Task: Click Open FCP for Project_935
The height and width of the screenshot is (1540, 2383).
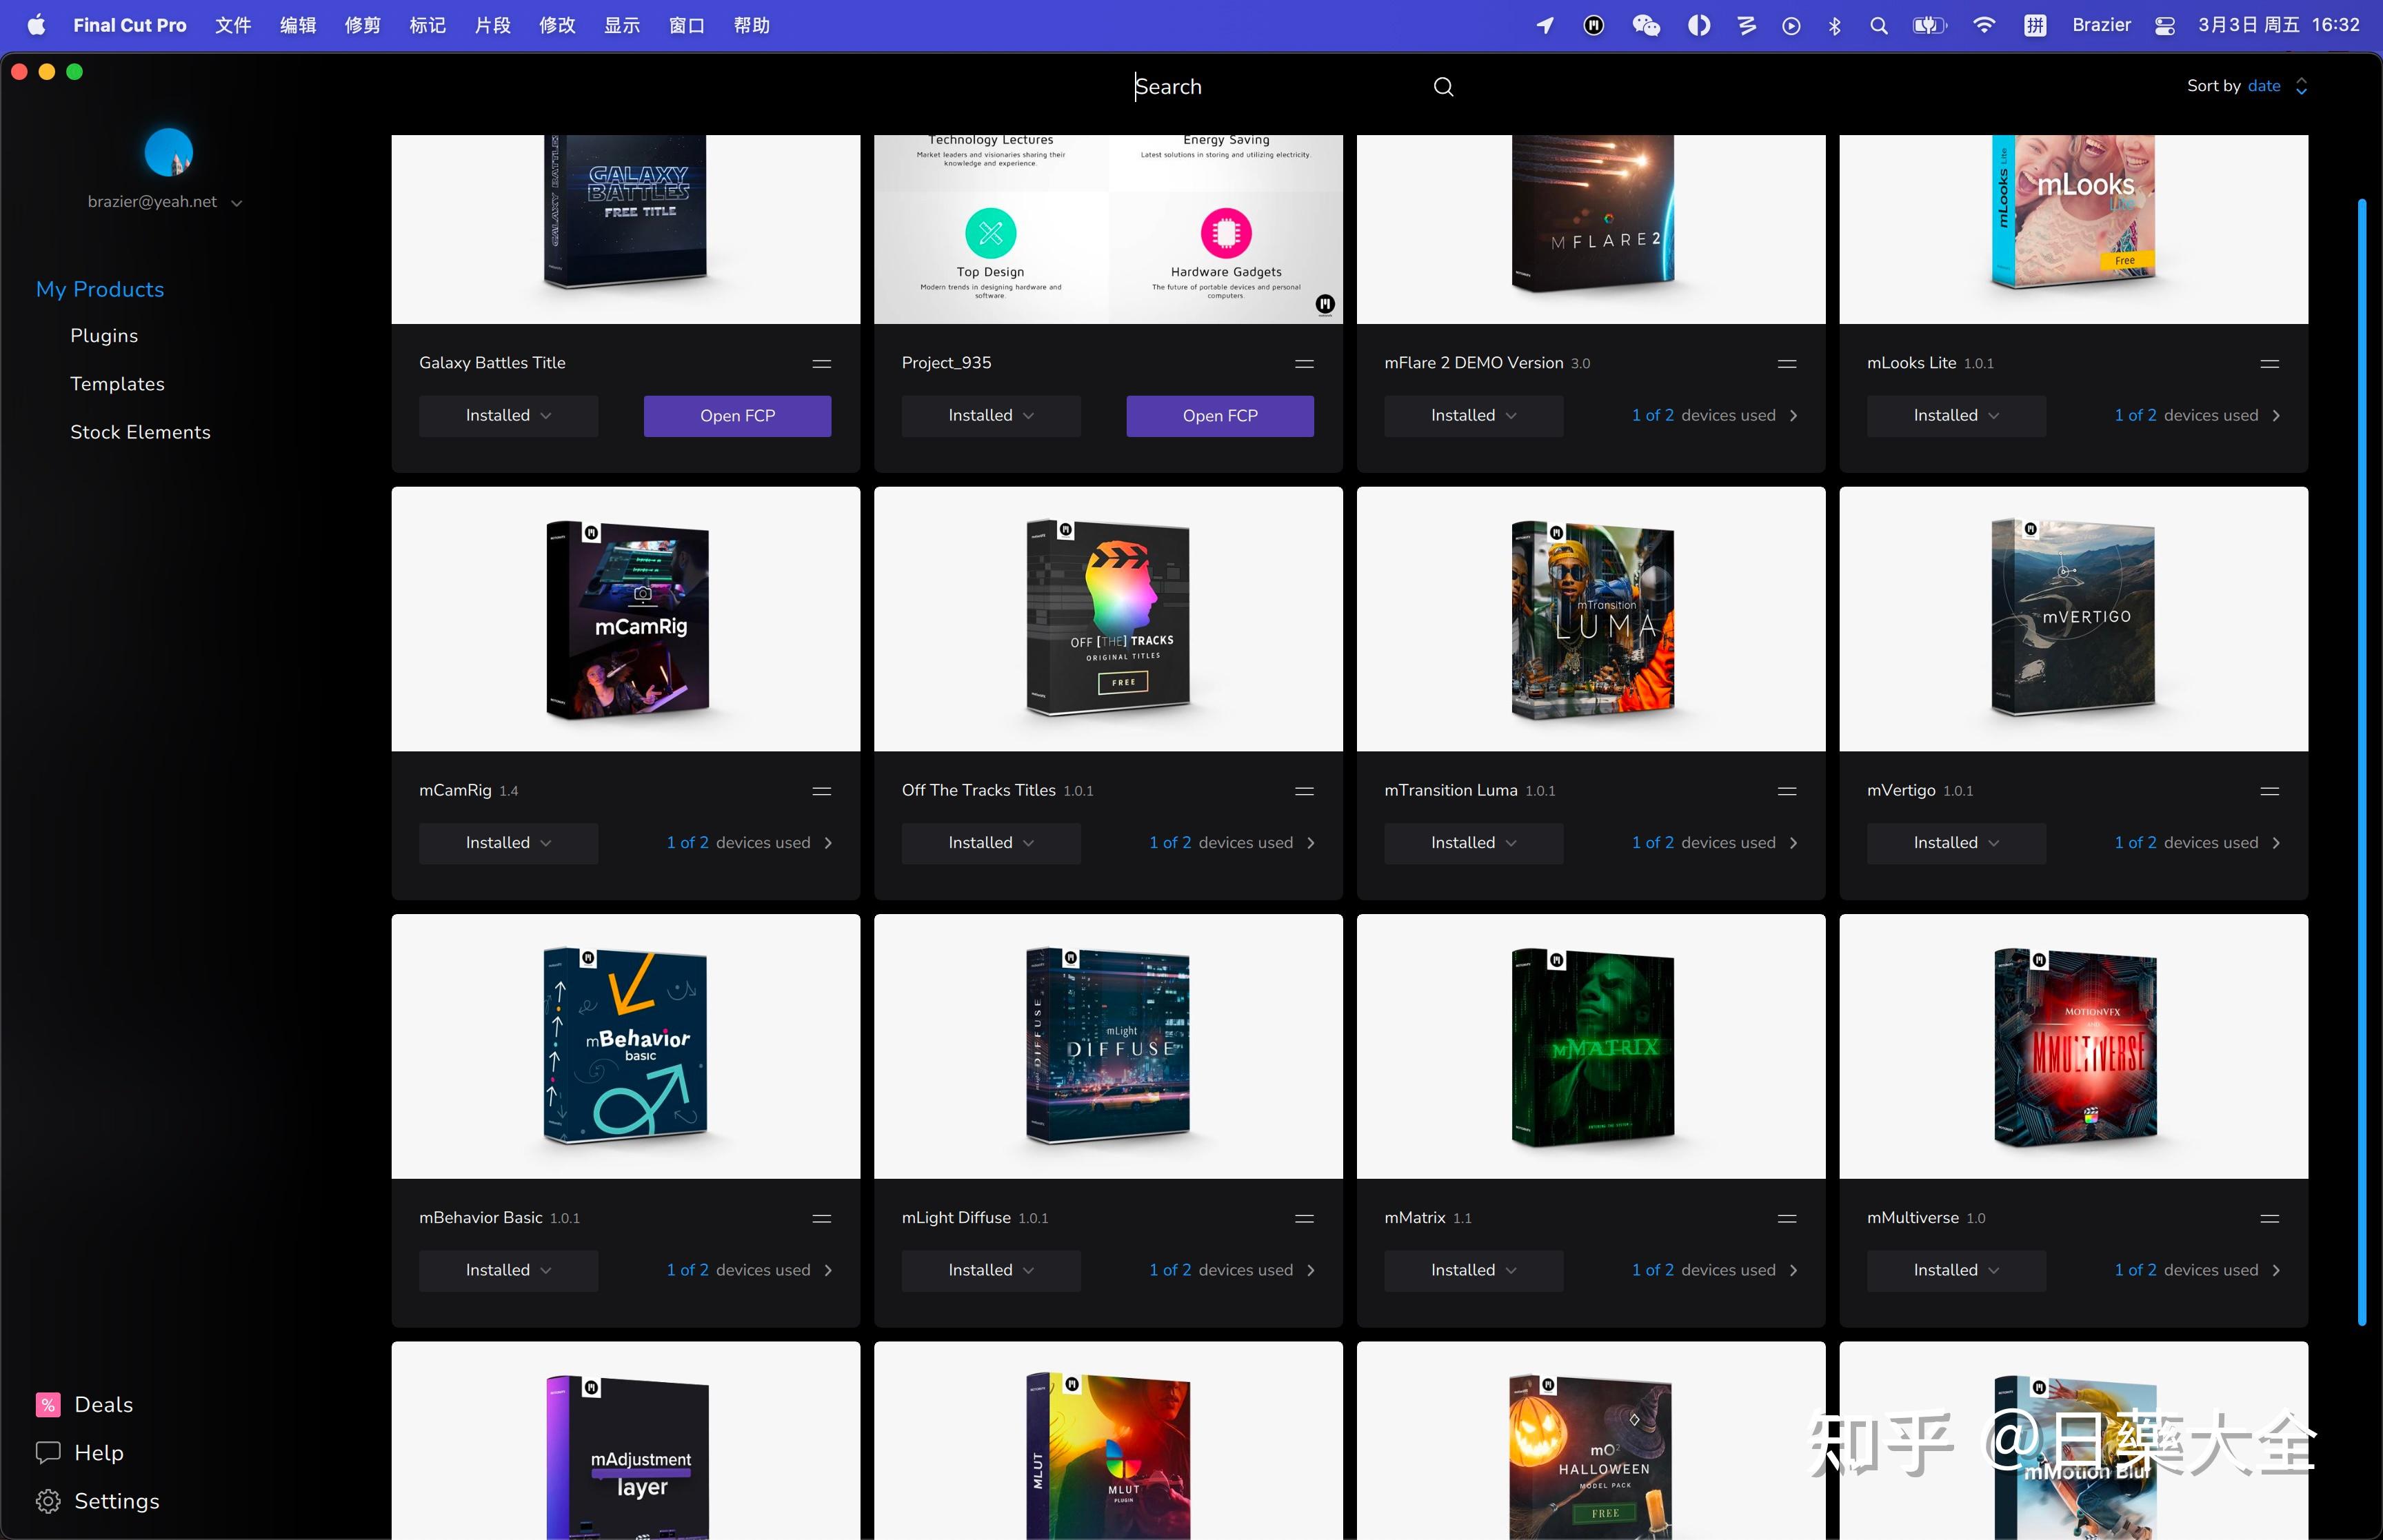Action: (1219, 416)
